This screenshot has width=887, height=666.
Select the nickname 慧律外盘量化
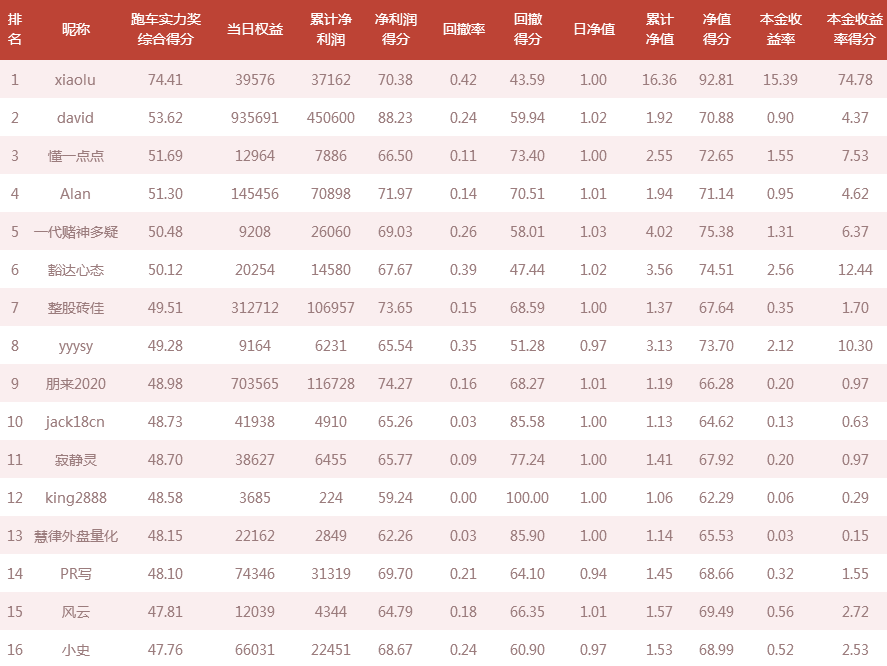75,536
